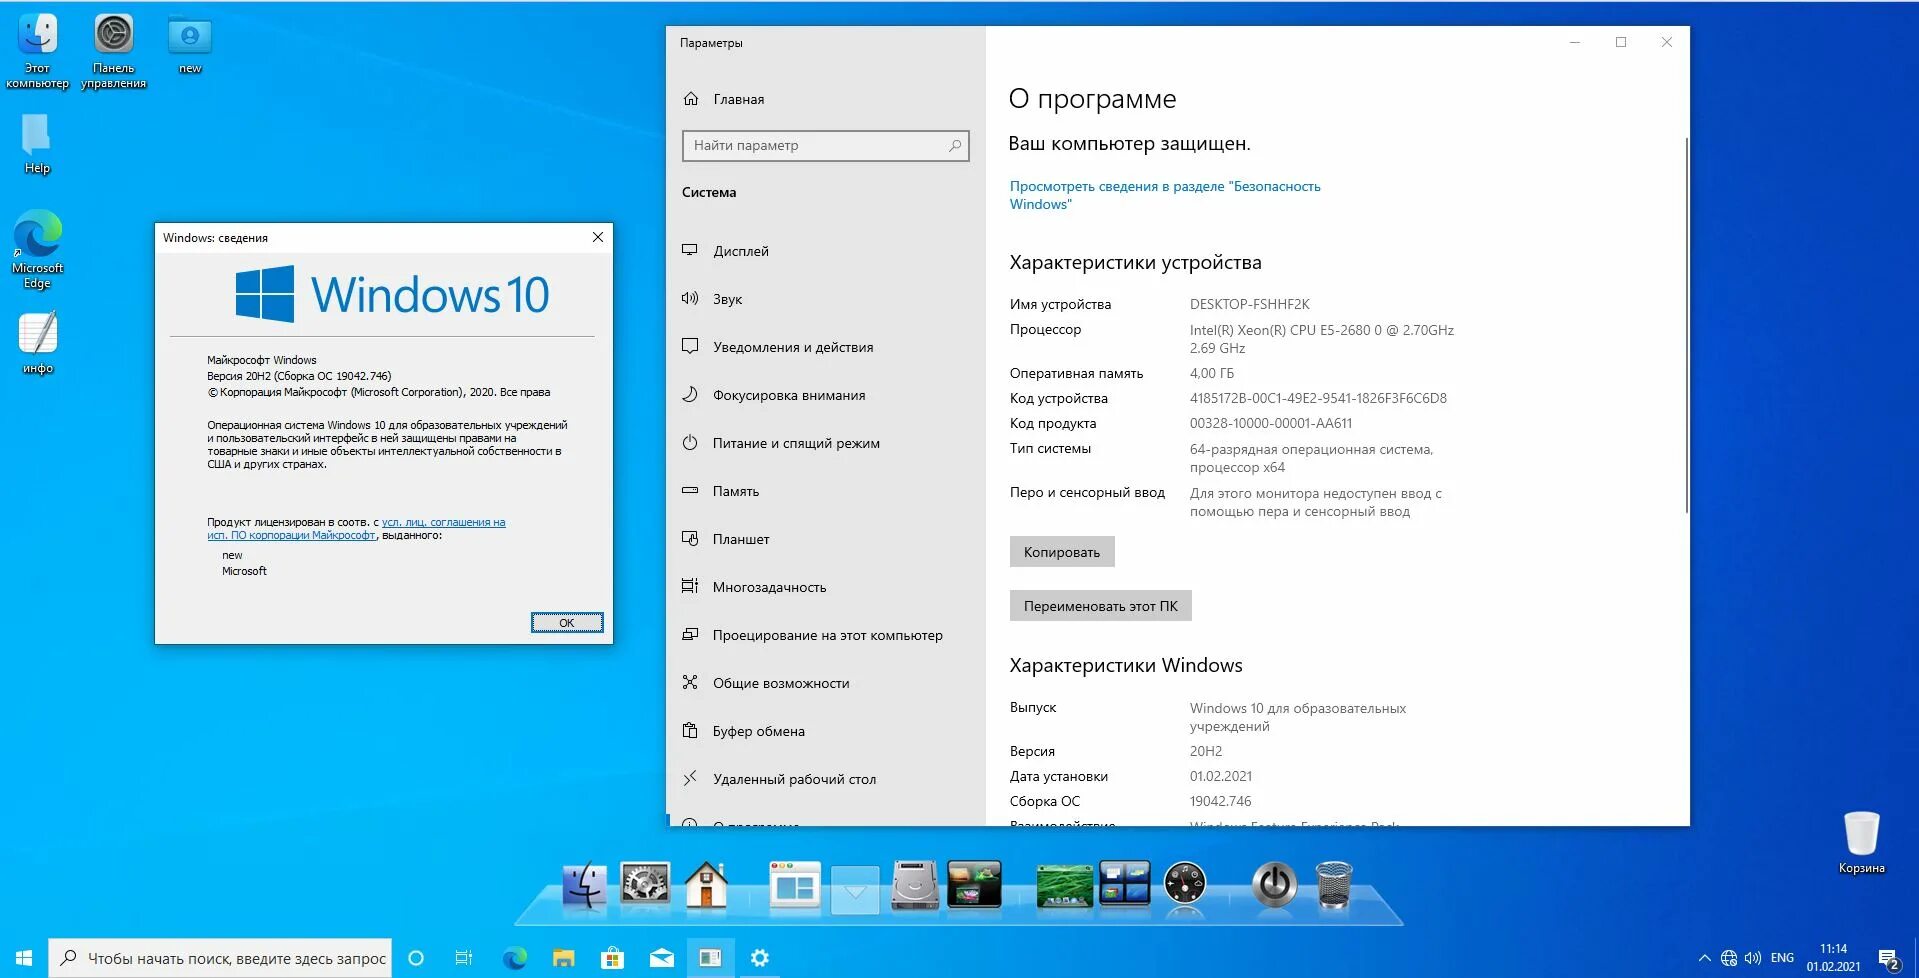The width and height of the screenshot is (1919, 978).
Task: Select device name 'DESKTOP-FSHHF2K' text
Action: point(1249,304)
